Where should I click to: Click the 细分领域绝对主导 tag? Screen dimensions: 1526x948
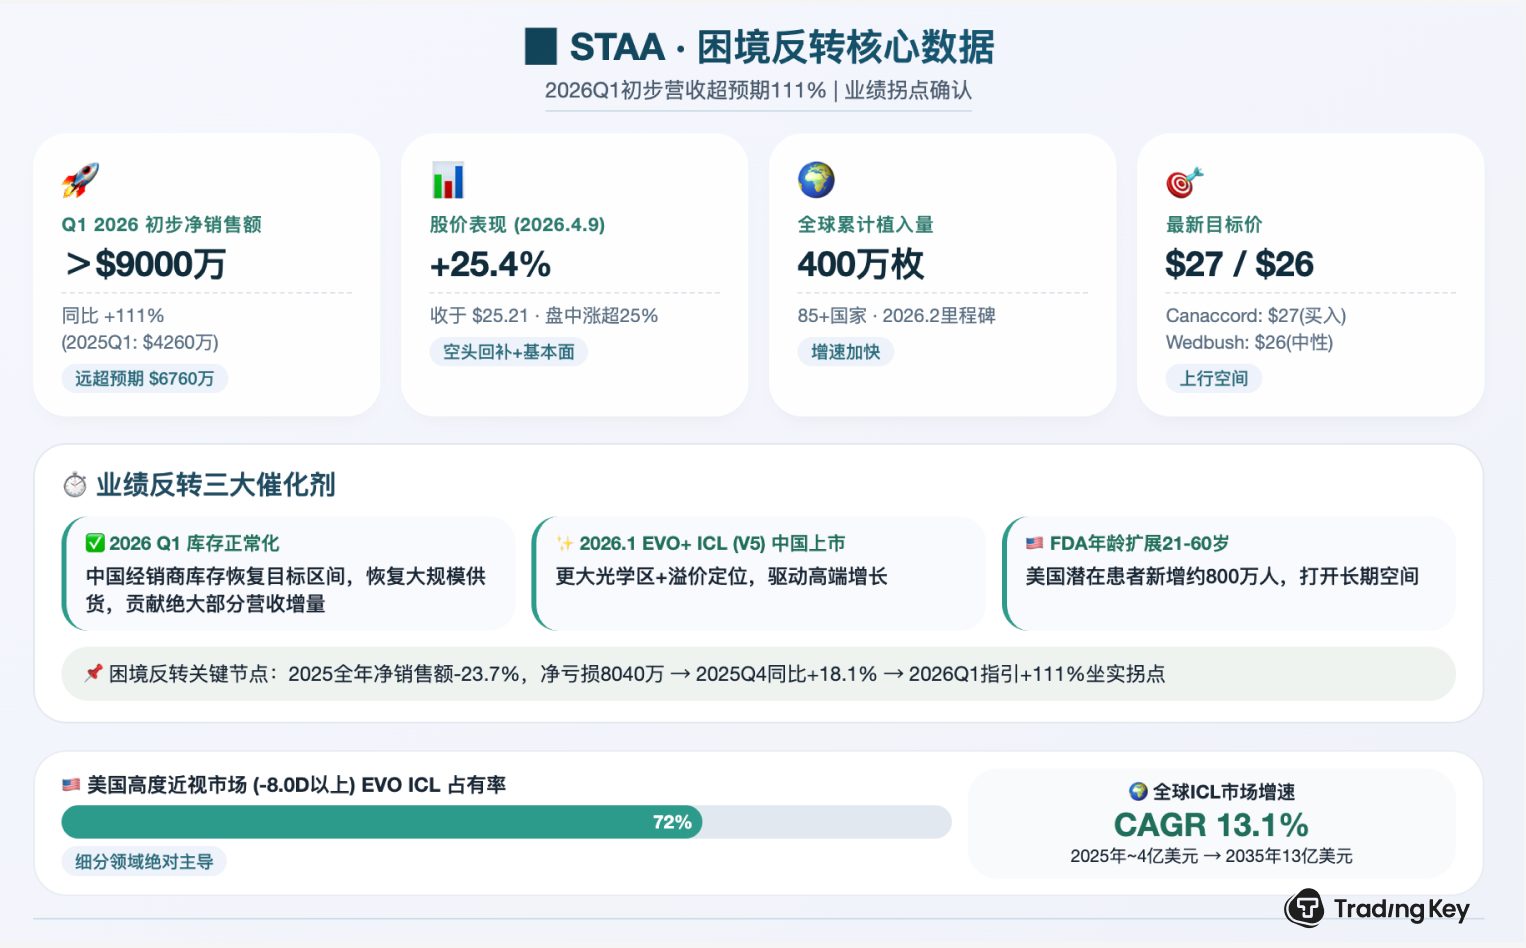pyautogui.click(x=144, y=861)
